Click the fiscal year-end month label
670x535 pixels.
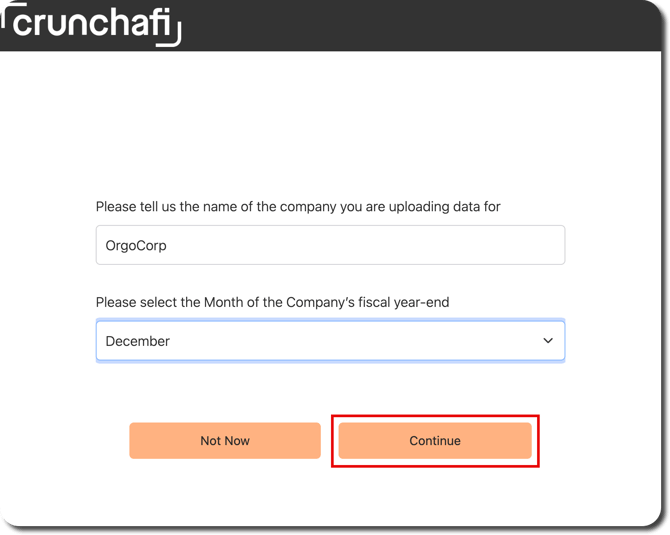pos(272,302)
